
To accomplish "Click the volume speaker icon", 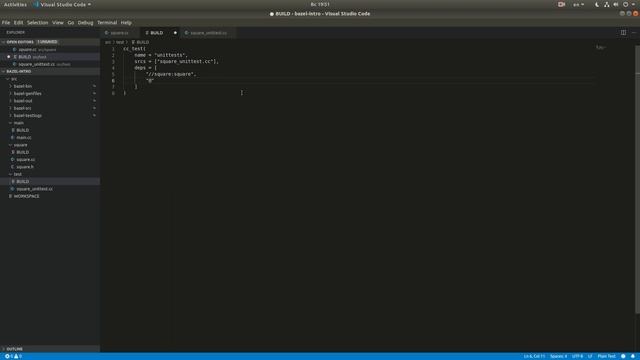I will (616, 4).
